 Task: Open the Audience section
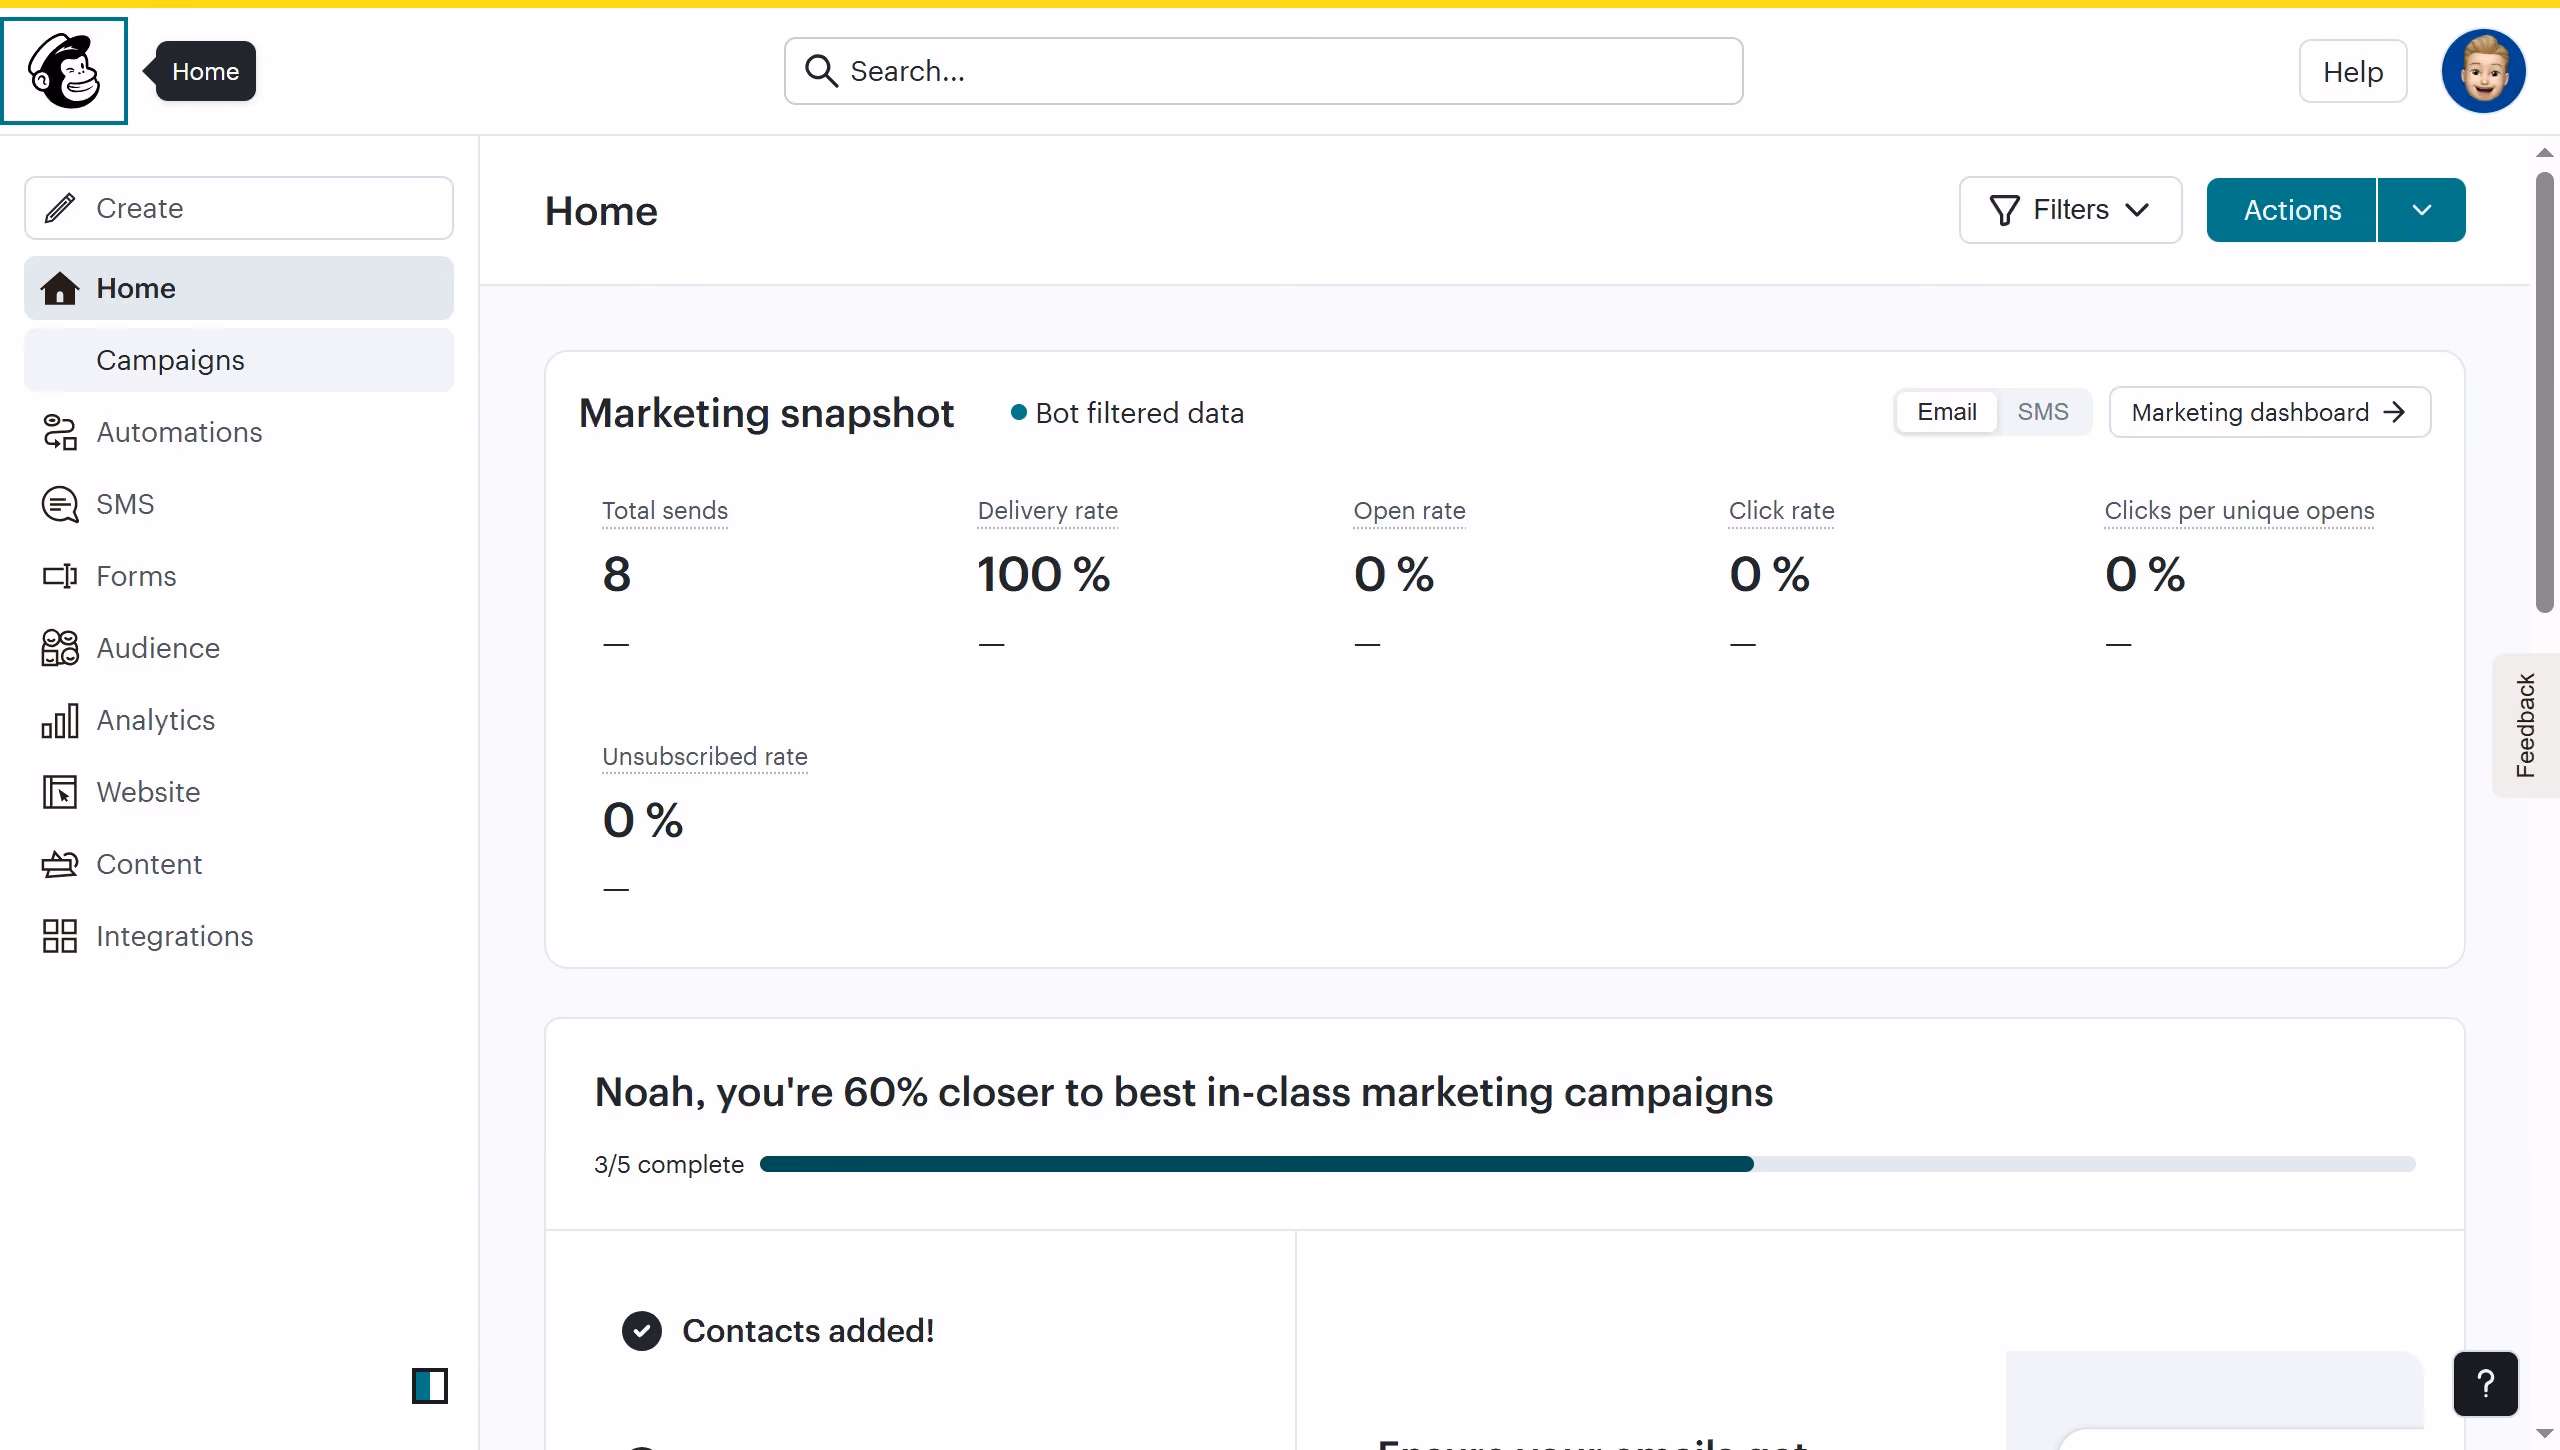(x=238, y=648)
